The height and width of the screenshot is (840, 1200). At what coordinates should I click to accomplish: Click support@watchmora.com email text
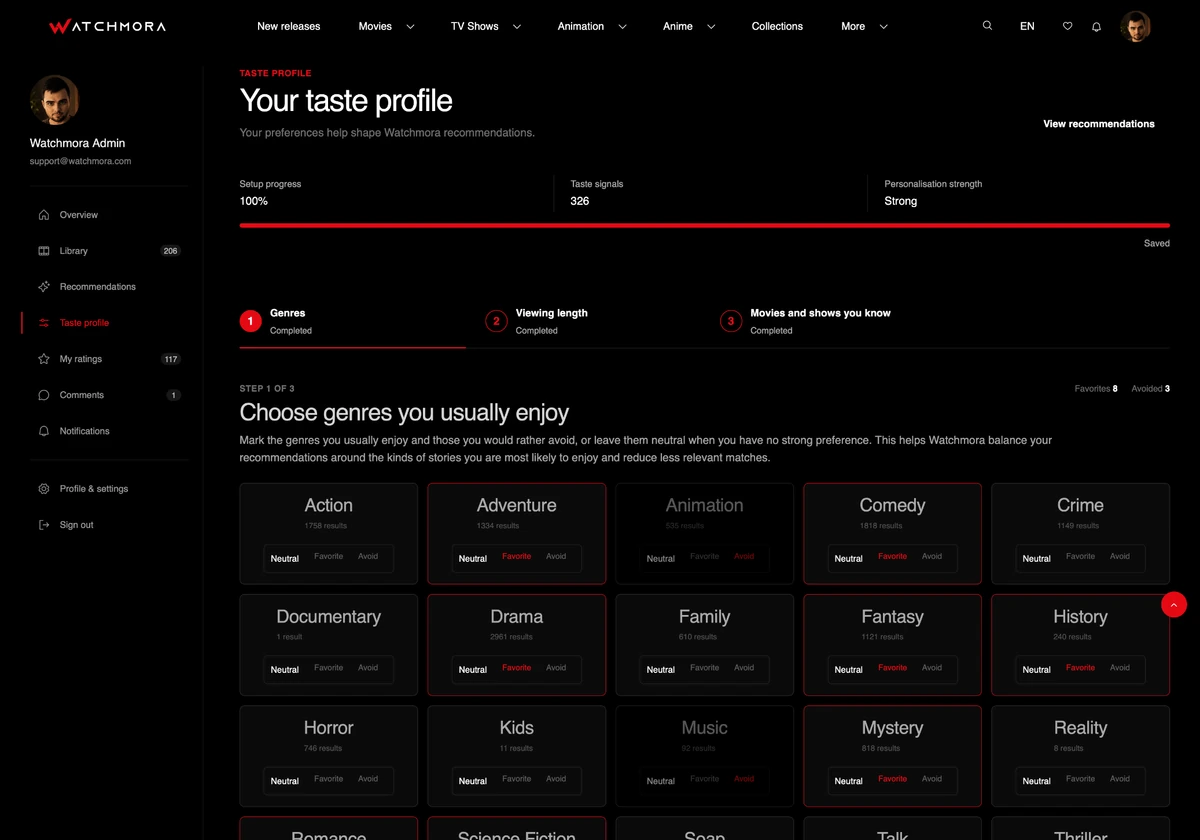80,161
